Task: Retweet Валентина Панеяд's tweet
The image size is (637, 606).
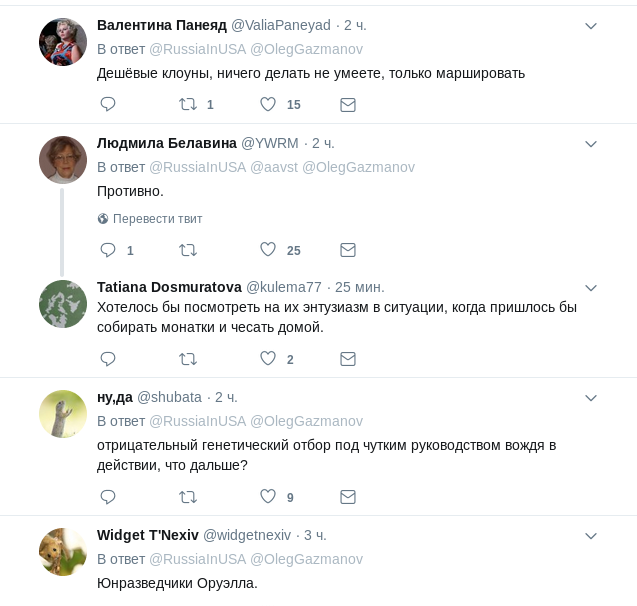Action: [x=187, y=104]
